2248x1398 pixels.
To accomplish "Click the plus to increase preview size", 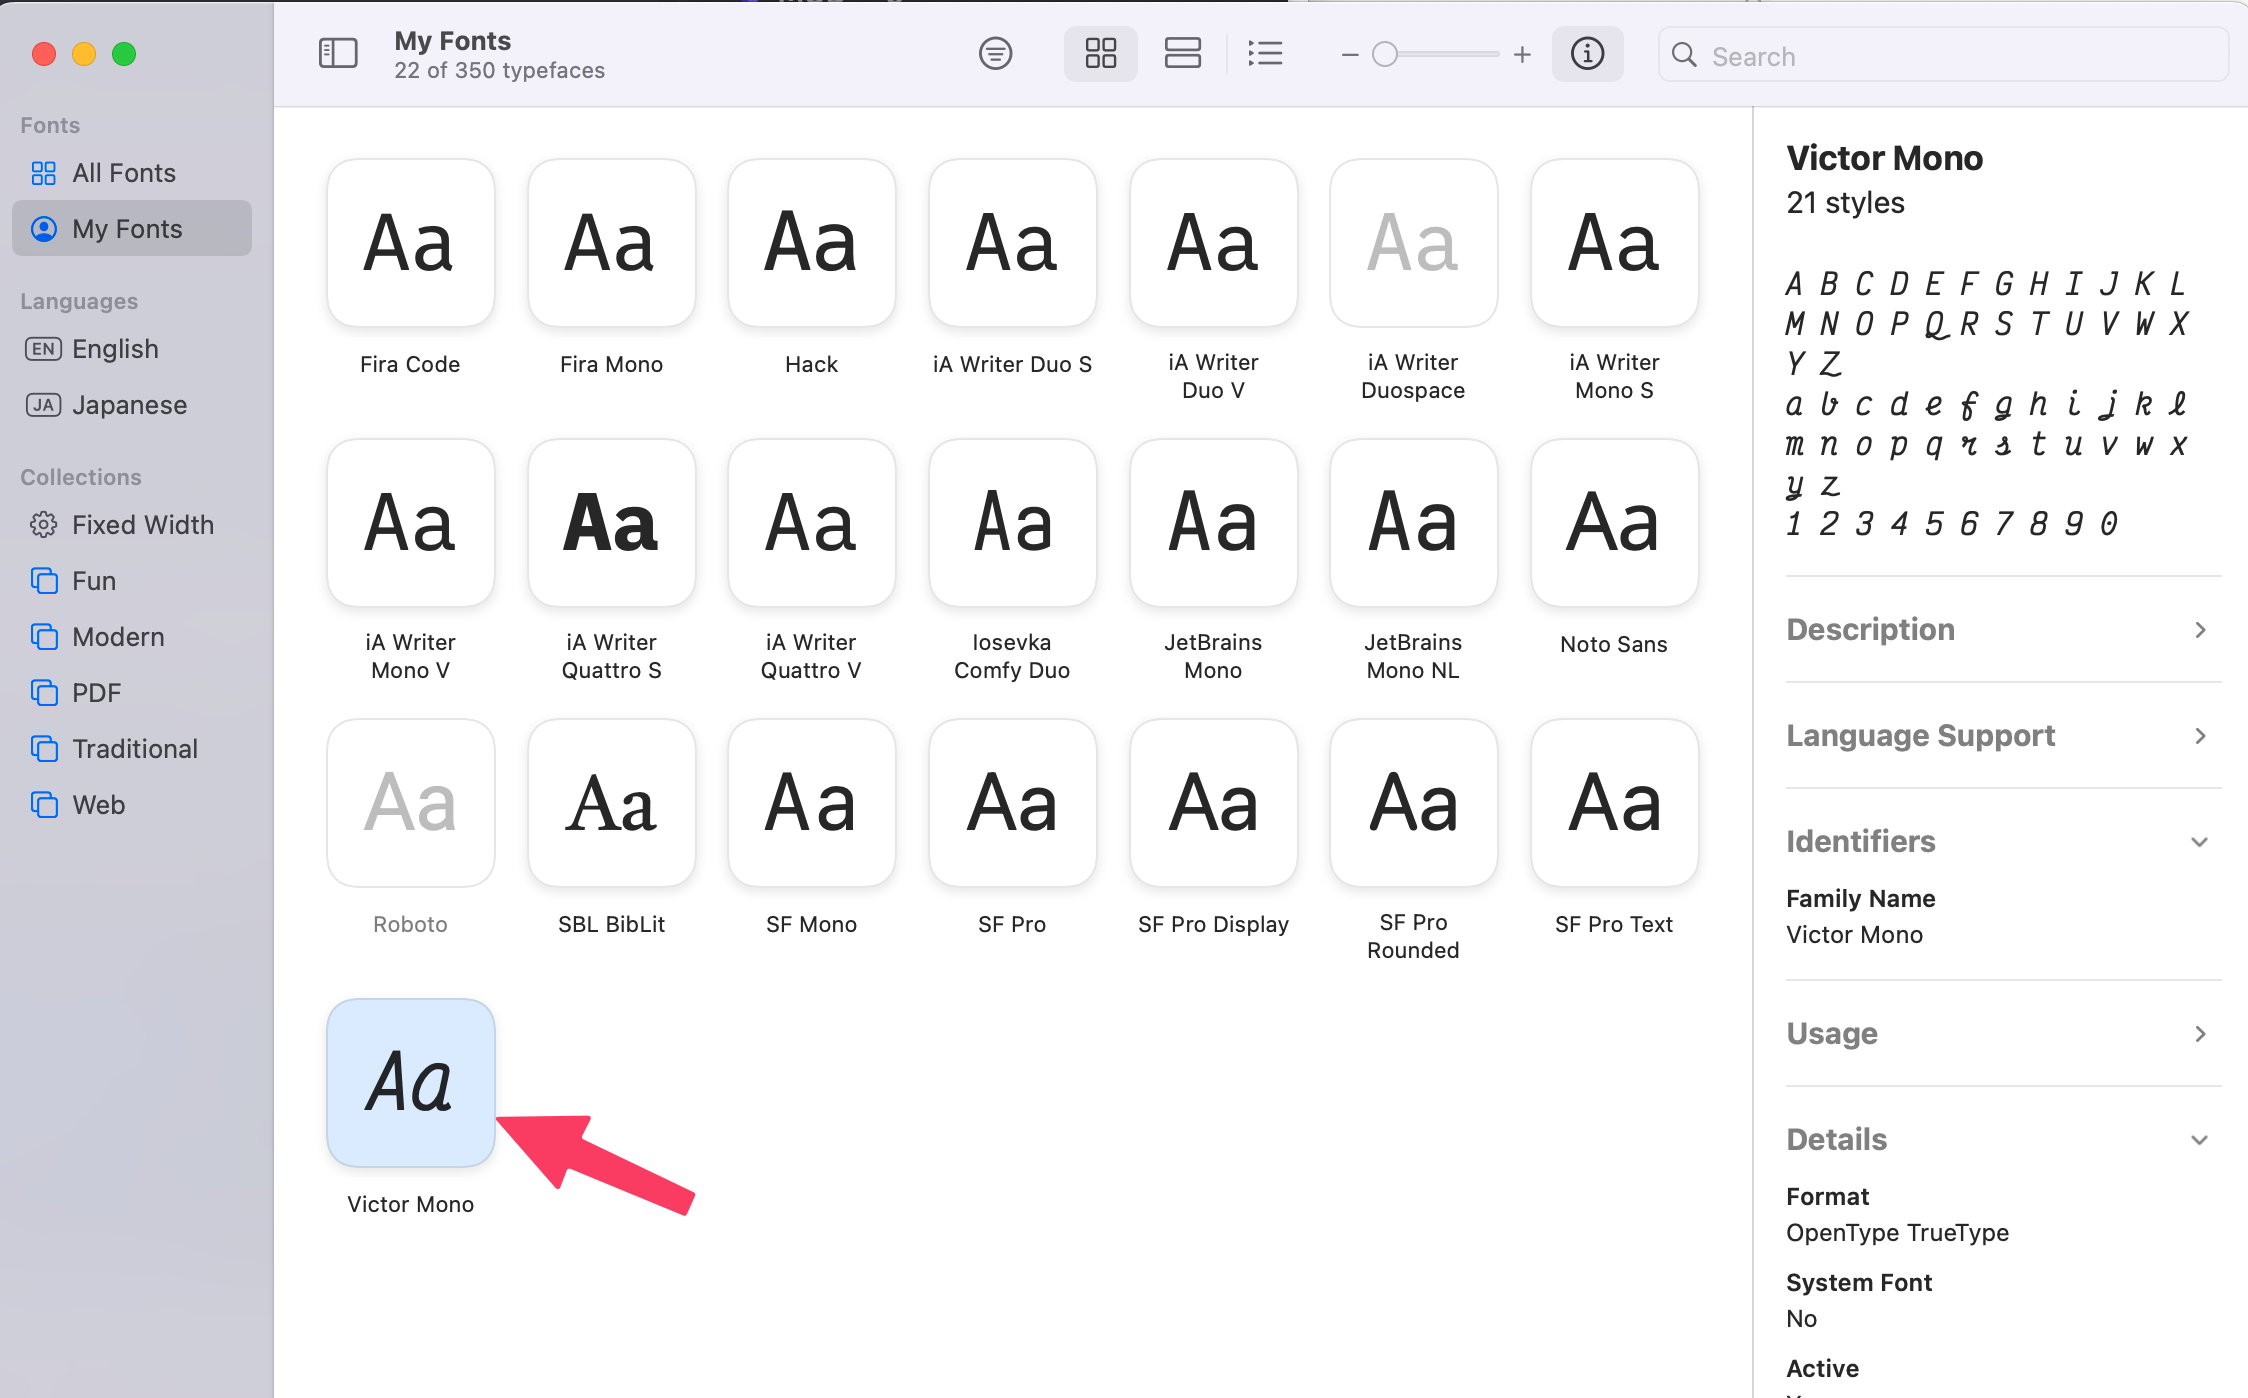I will [x=1522, y=54].
